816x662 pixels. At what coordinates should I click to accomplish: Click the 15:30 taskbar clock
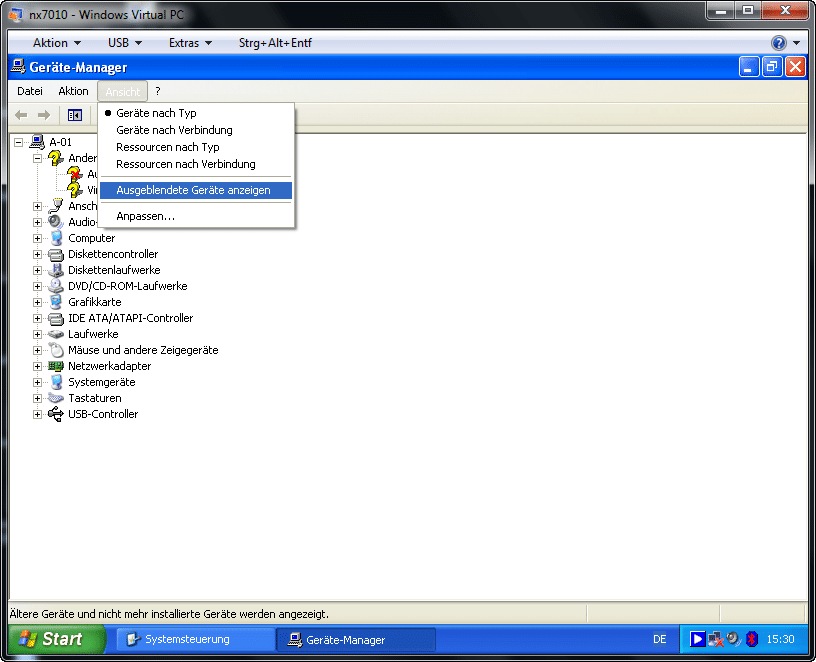click(780, 639)
